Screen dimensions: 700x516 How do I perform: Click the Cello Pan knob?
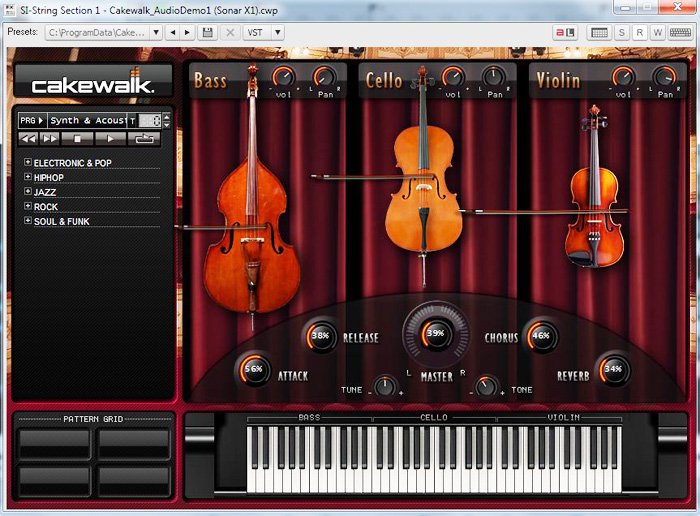(494, 77)
